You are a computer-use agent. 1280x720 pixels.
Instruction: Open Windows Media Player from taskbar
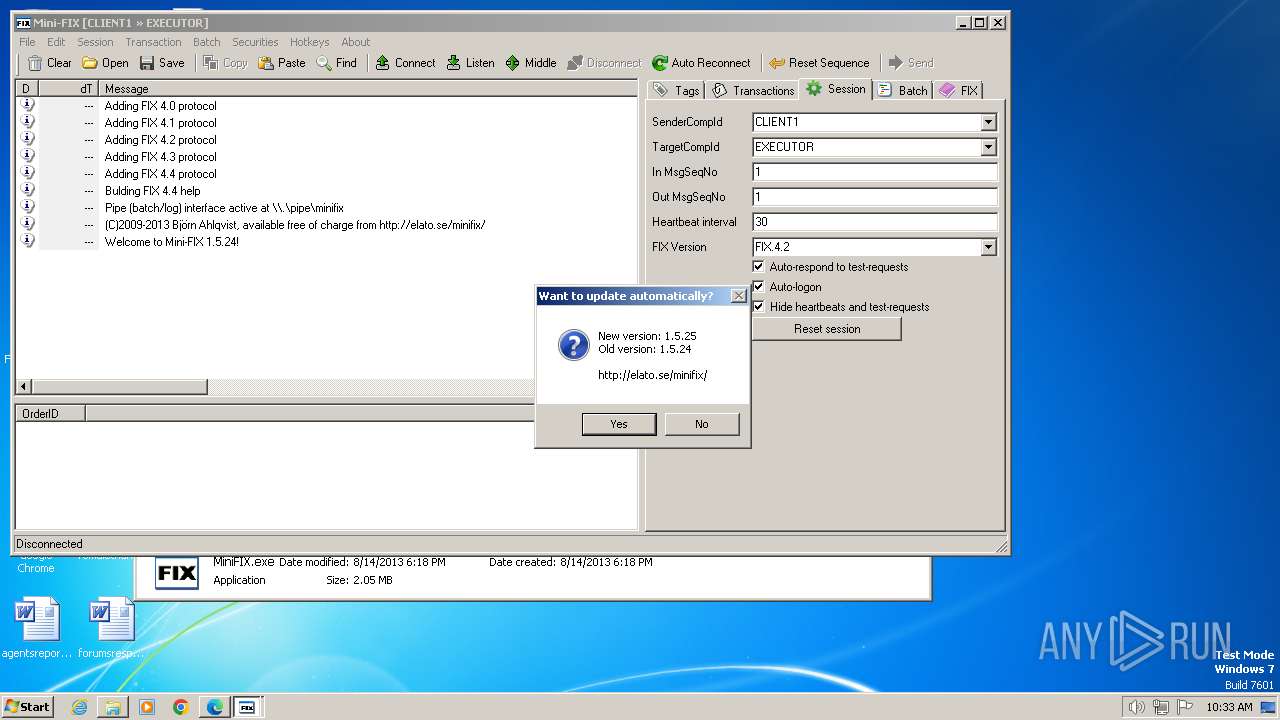[x=147, y=707]
